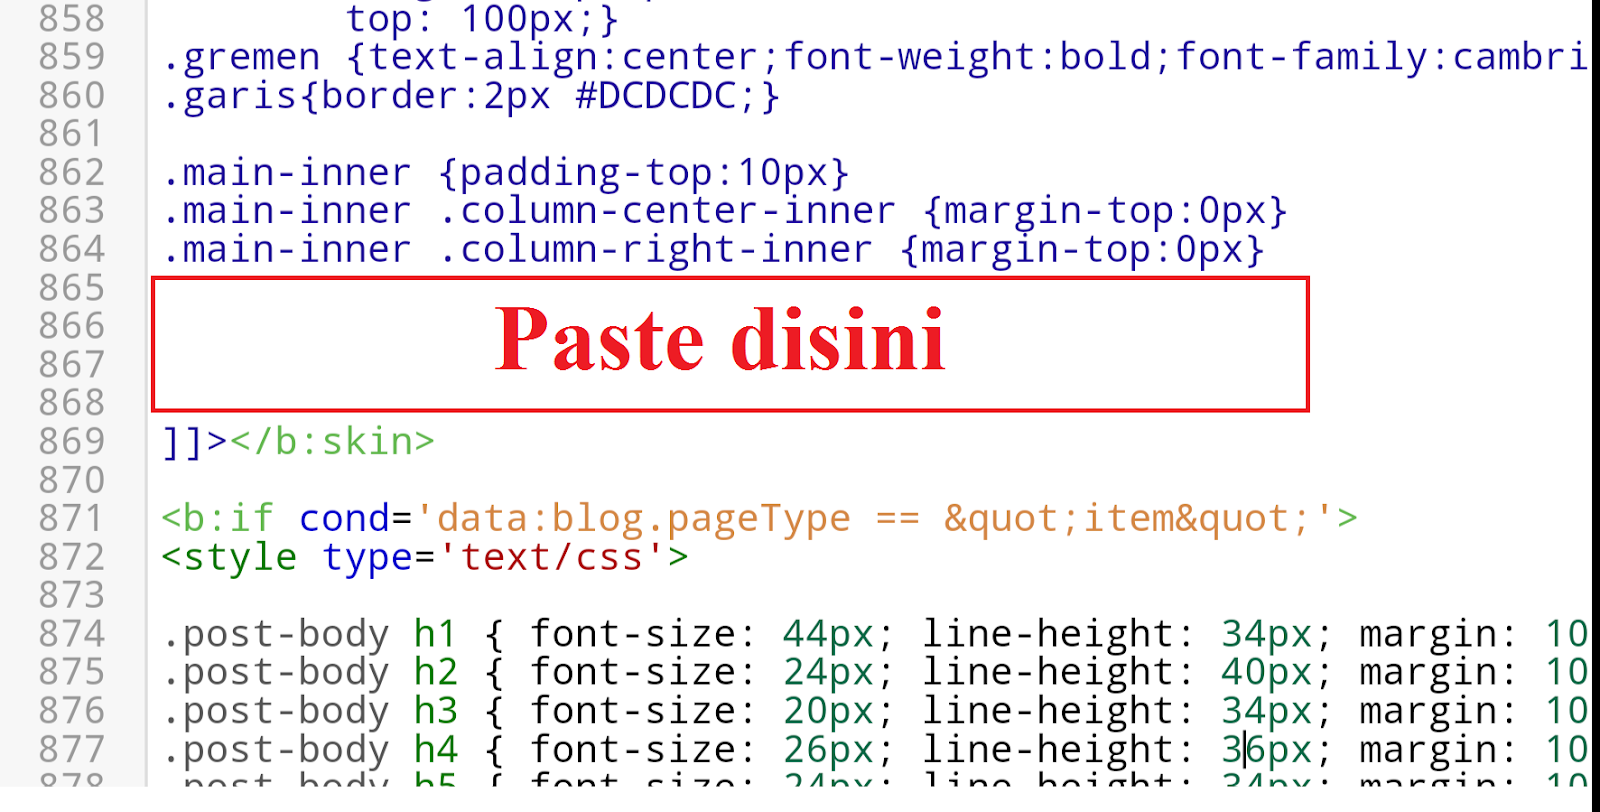
Task: Click .column-center-inner selector text
Action: (x=667, y=211)
